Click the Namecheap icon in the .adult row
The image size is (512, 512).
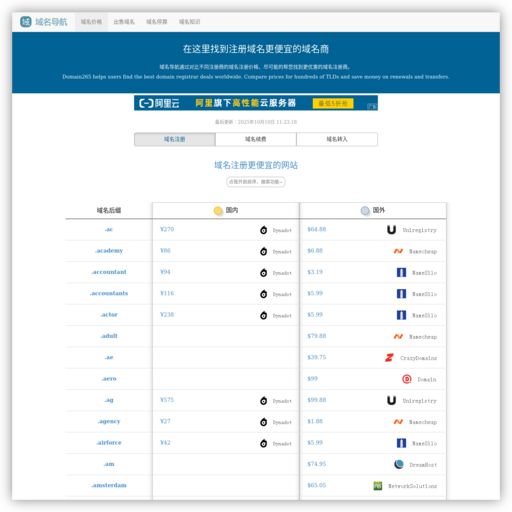[398, 336]
